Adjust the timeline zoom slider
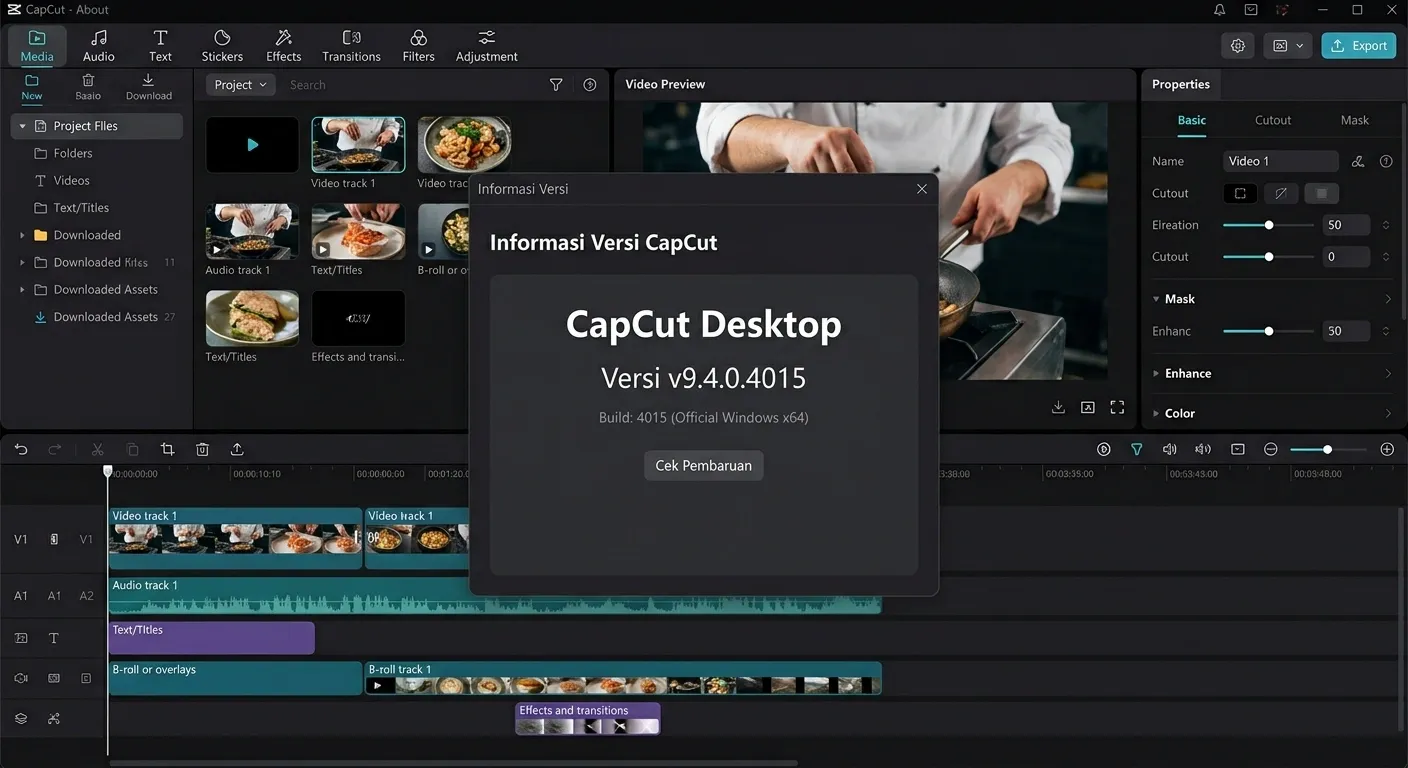The height and width of the screenshot is (768, 1408). 1327,450
